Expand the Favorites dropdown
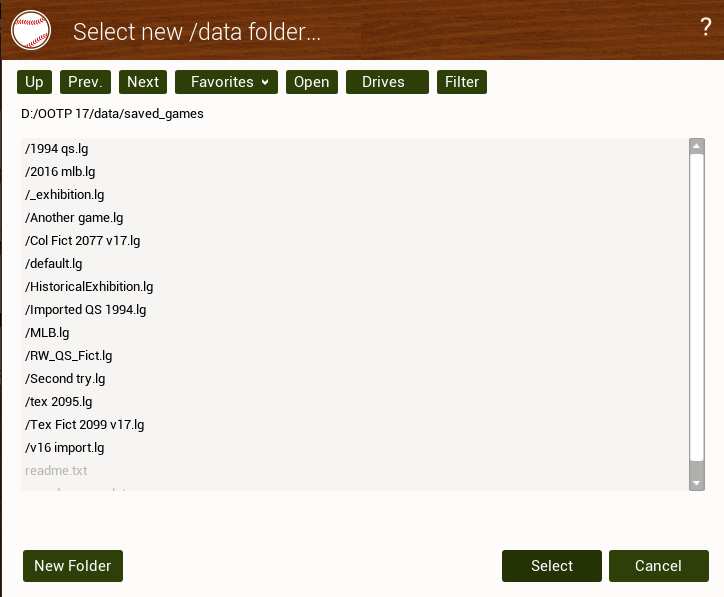724x597 pixels. click(x=226, y=82)
